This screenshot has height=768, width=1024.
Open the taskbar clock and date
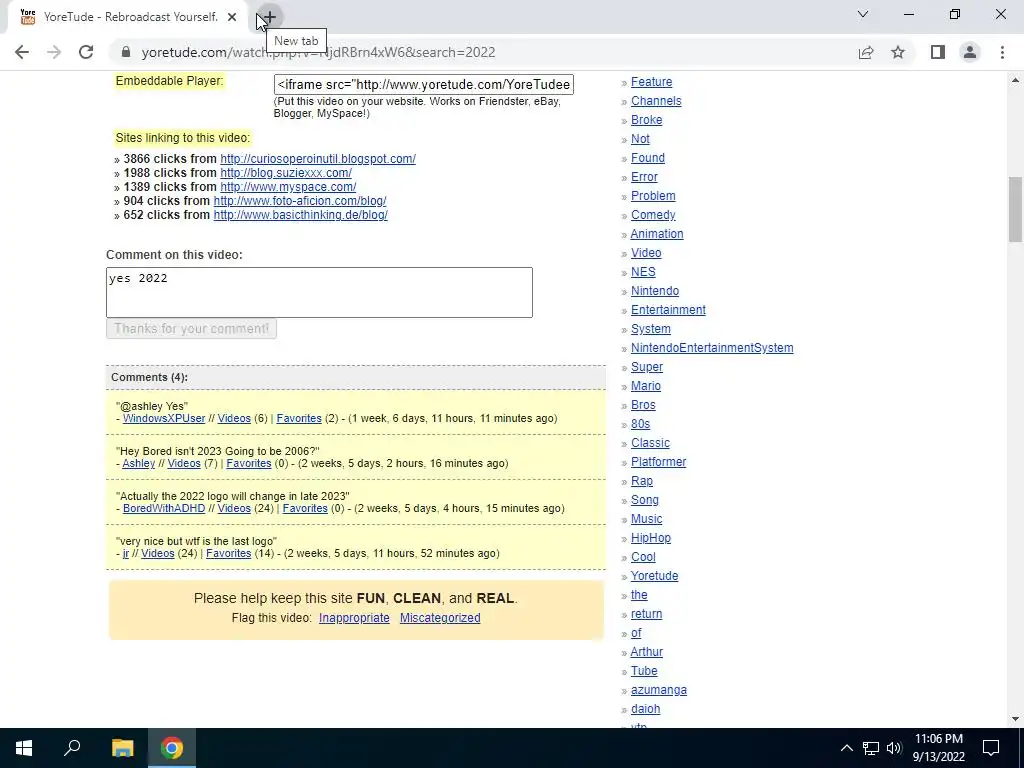pyautogui.click(x=938, y=748)
